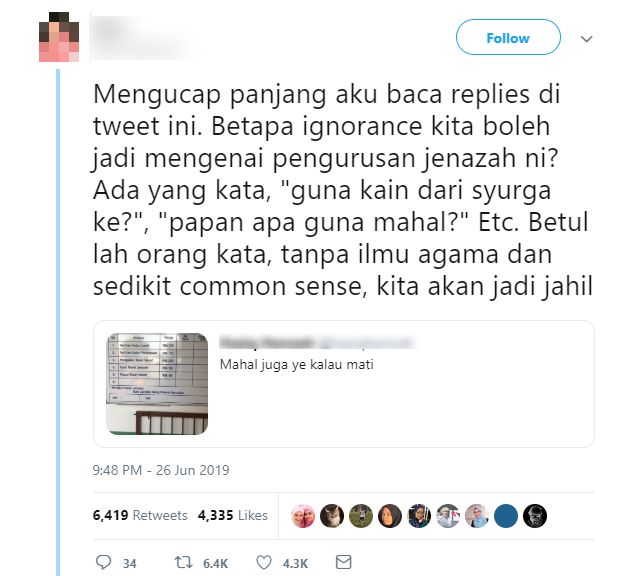
Task: Open first liker avatar with pink hijabs
Action: tap(303, 516)
